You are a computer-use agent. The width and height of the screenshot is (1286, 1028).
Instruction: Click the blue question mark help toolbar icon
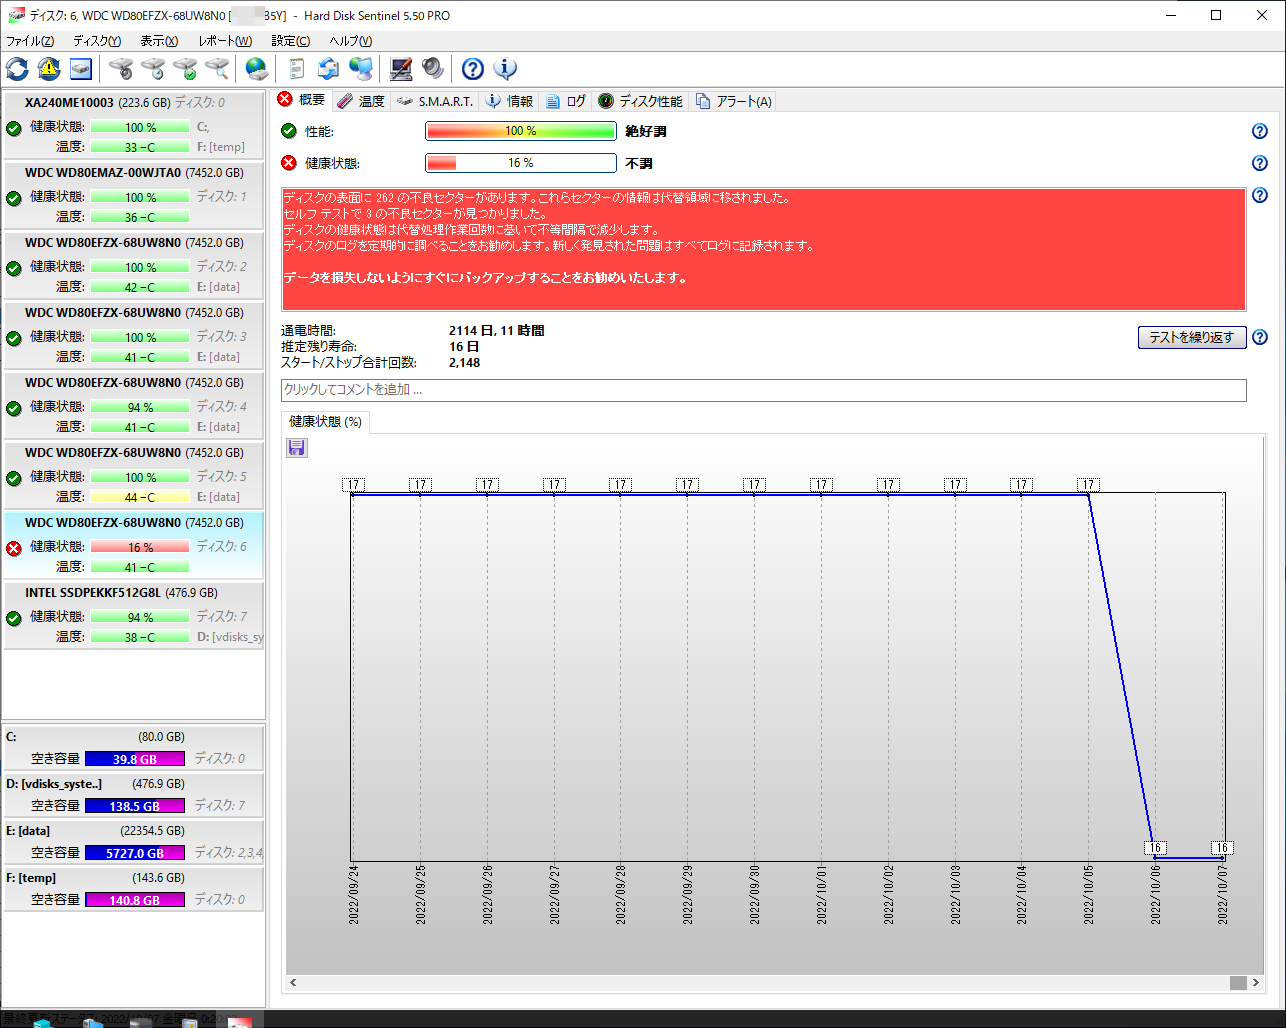pos(473,68)
